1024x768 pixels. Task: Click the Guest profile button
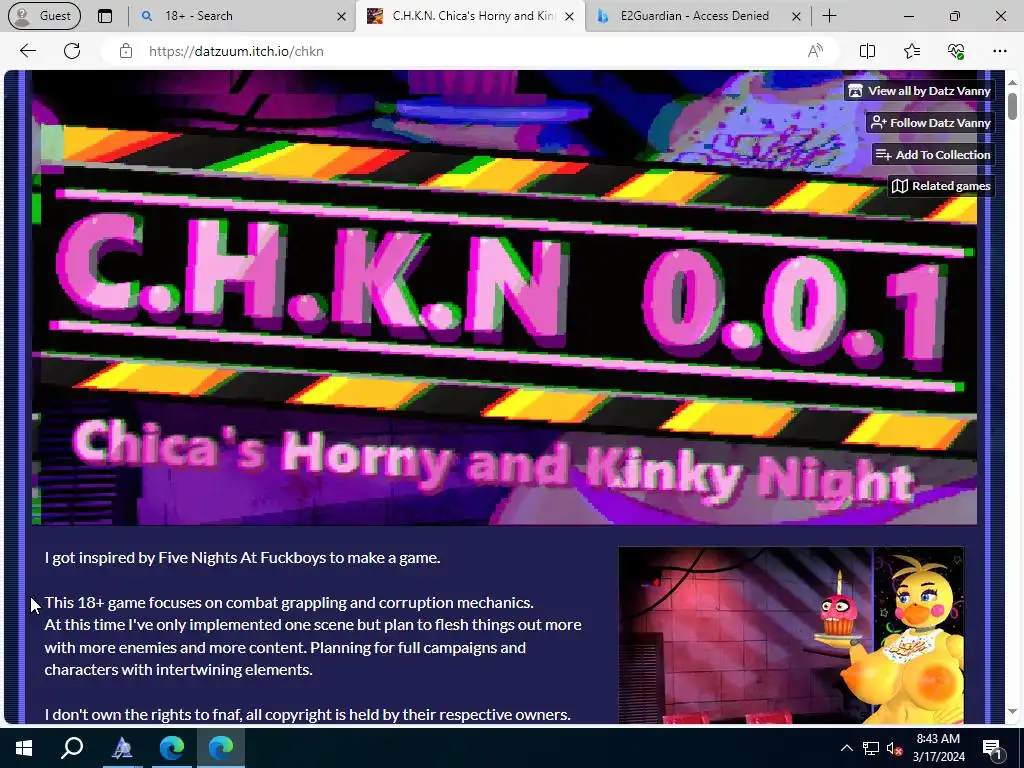[44, 16]
